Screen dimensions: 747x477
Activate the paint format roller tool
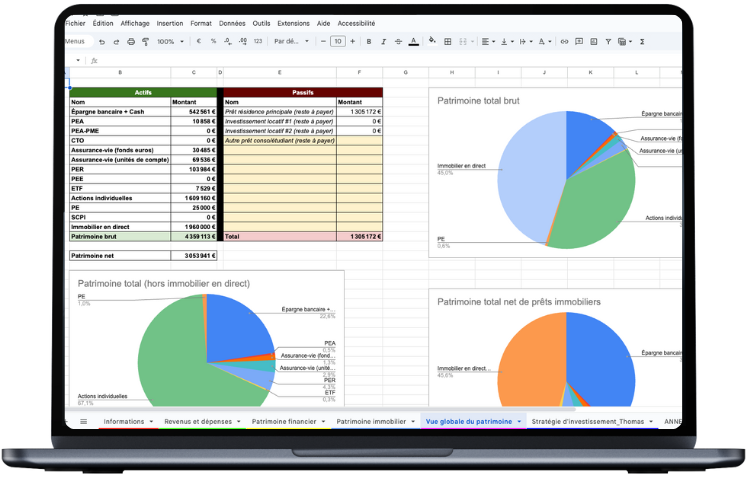[x=146, y=42]
